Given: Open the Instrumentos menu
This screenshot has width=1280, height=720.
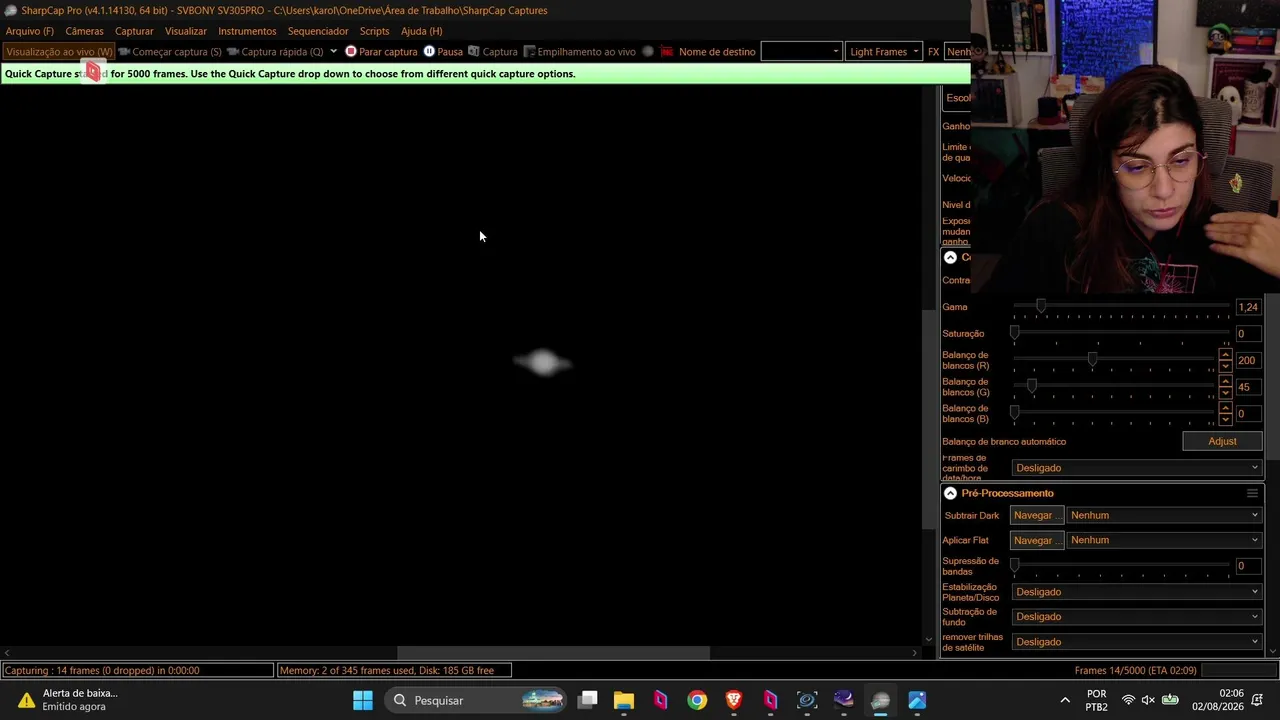Looking at the screenshot, I should [247, 31].
